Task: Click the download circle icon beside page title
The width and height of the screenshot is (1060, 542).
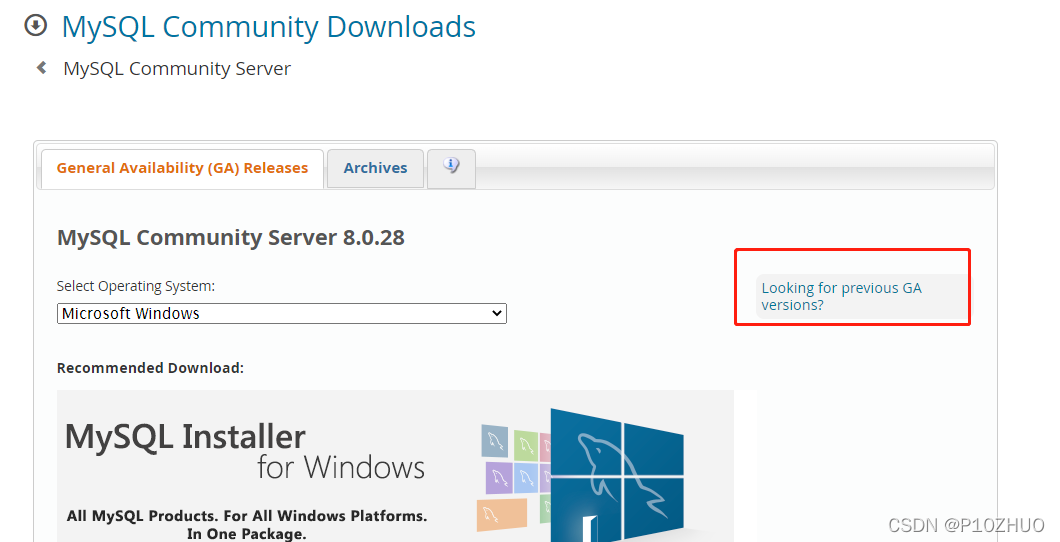Action: coord(35,26)
